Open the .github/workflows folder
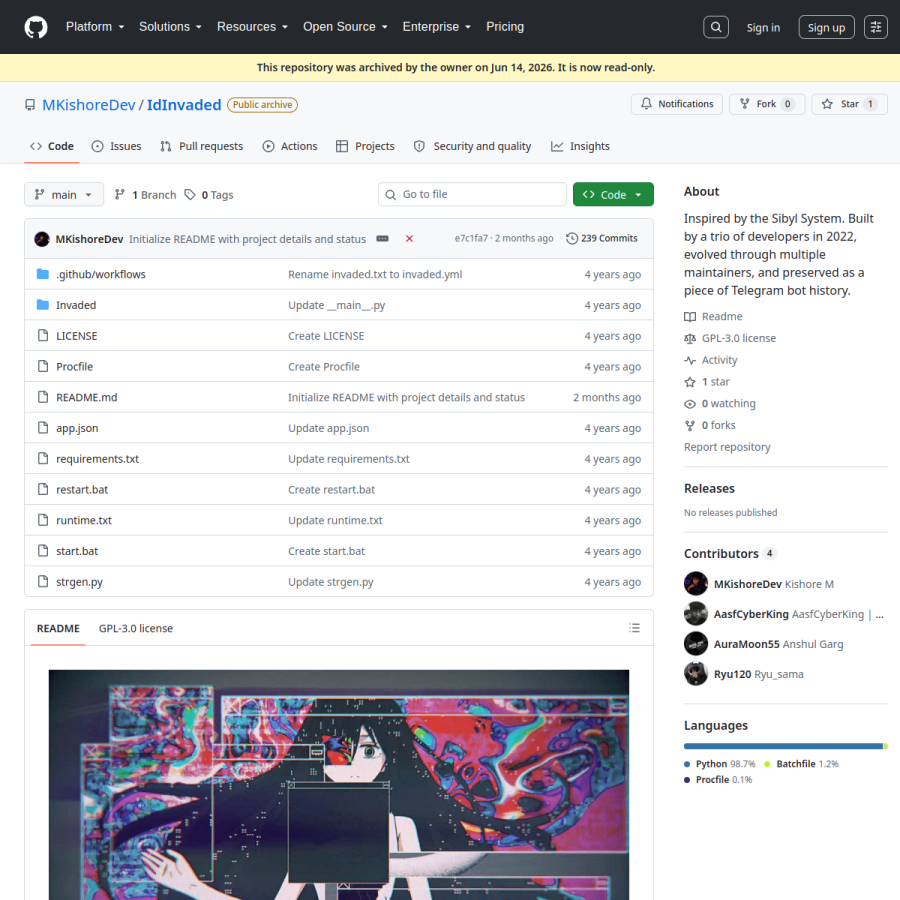Image resolution: width=900 pixels, height=900 pixels. 101,274
